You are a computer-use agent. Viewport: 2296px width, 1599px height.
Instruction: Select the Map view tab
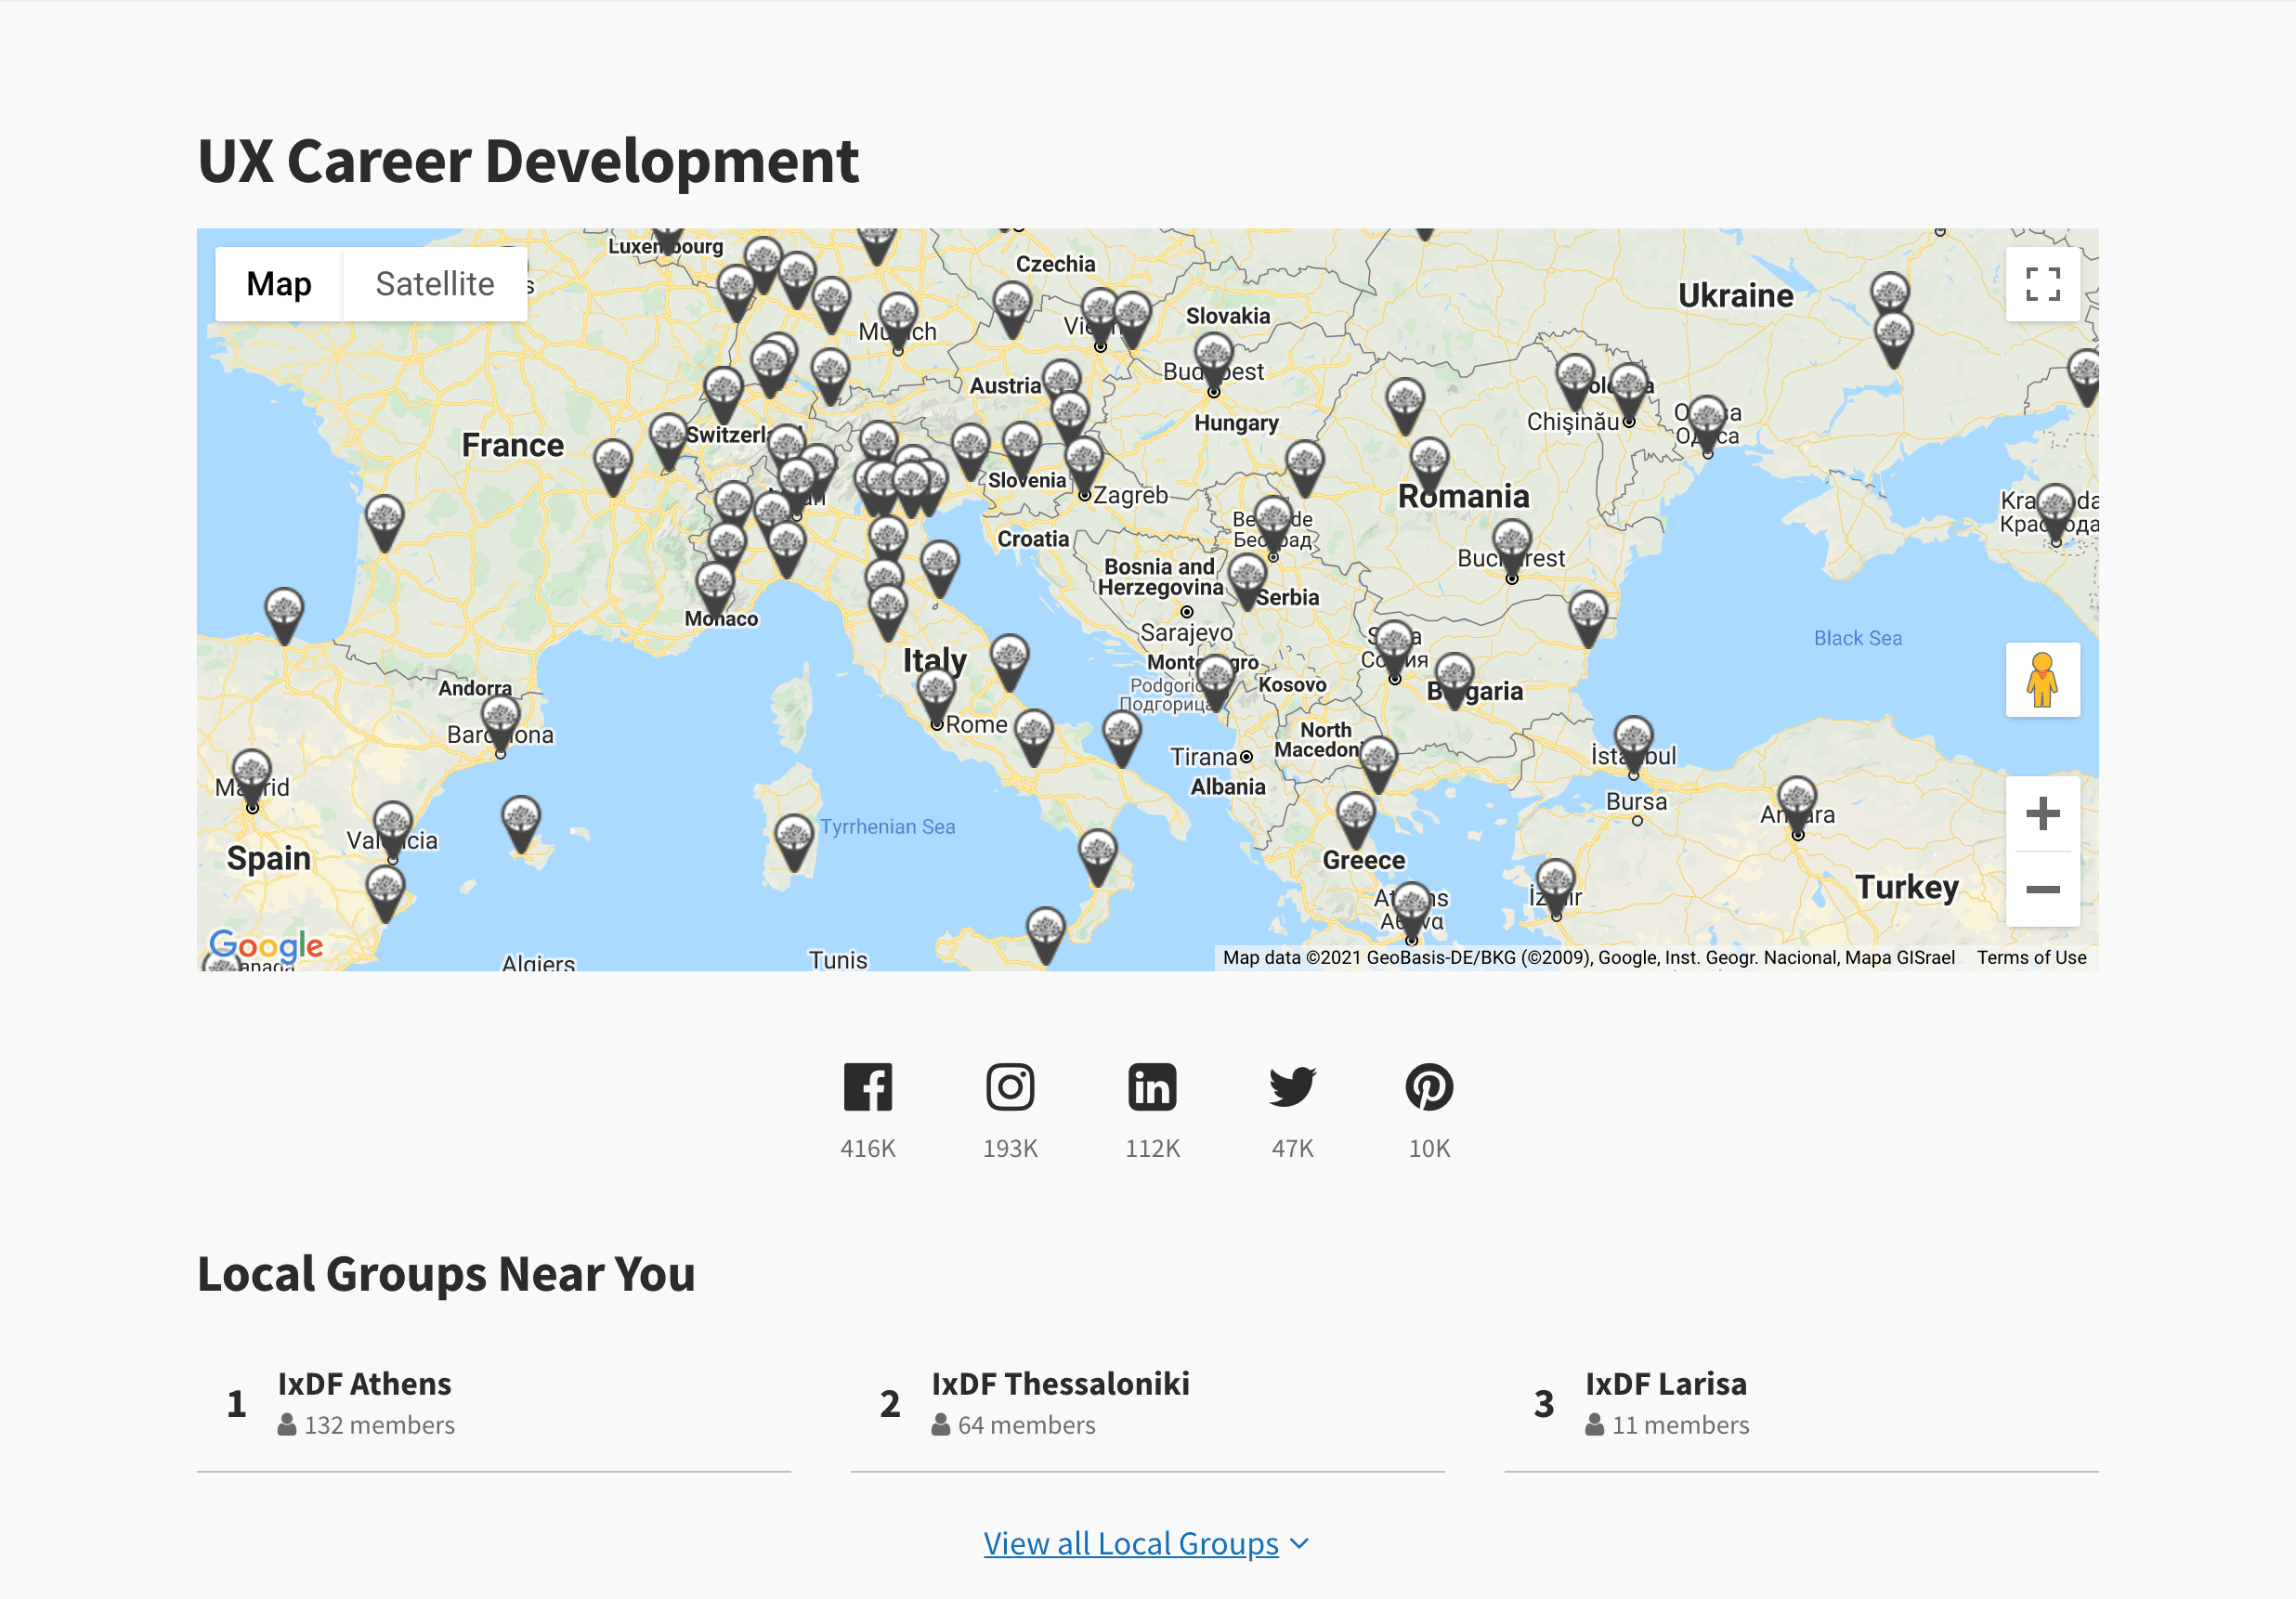tap(279, 284)
